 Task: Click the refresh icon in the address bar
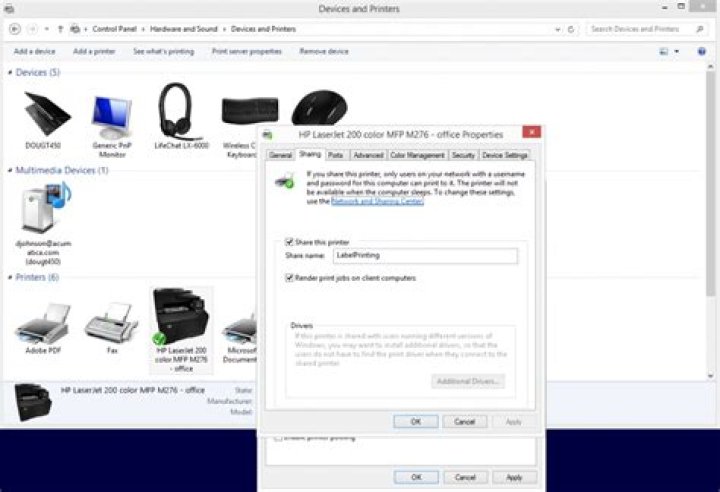click(x=571, y=29)
